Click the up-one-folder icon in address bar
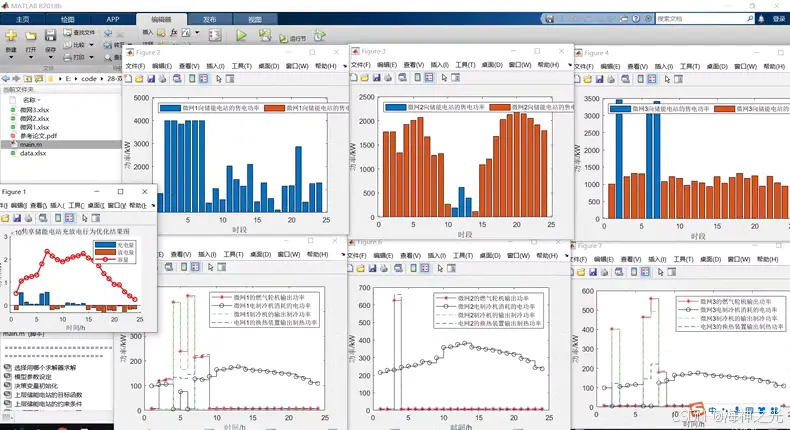 28,79
